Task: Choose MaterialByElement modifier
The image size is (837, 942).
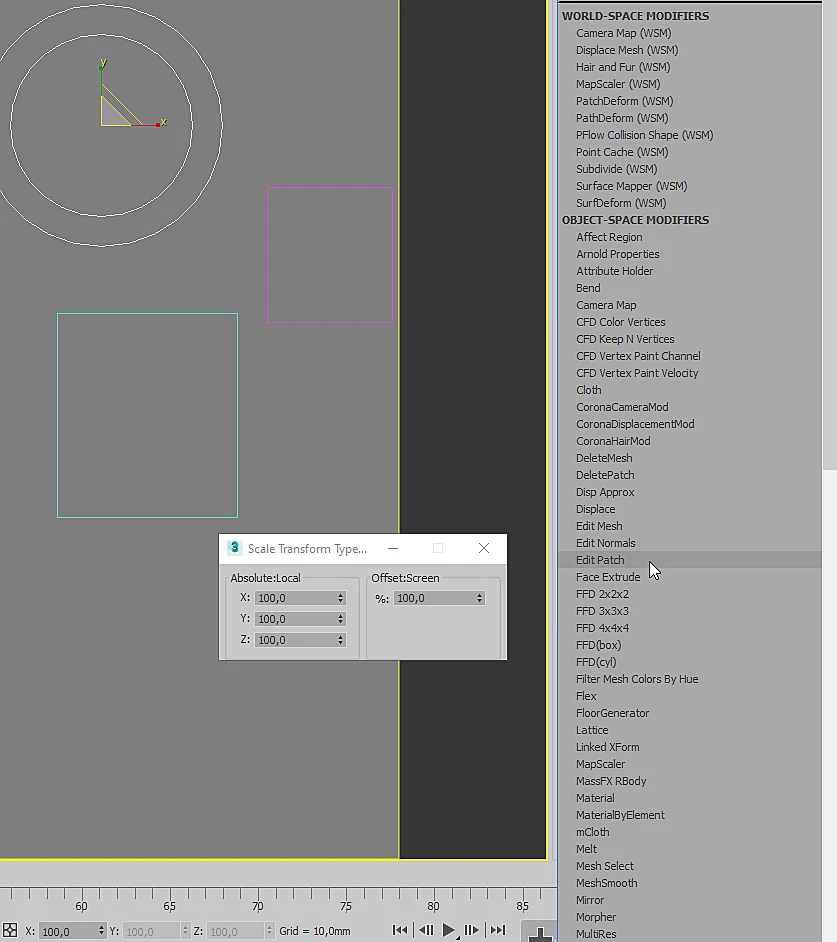Action: [620, 815]
